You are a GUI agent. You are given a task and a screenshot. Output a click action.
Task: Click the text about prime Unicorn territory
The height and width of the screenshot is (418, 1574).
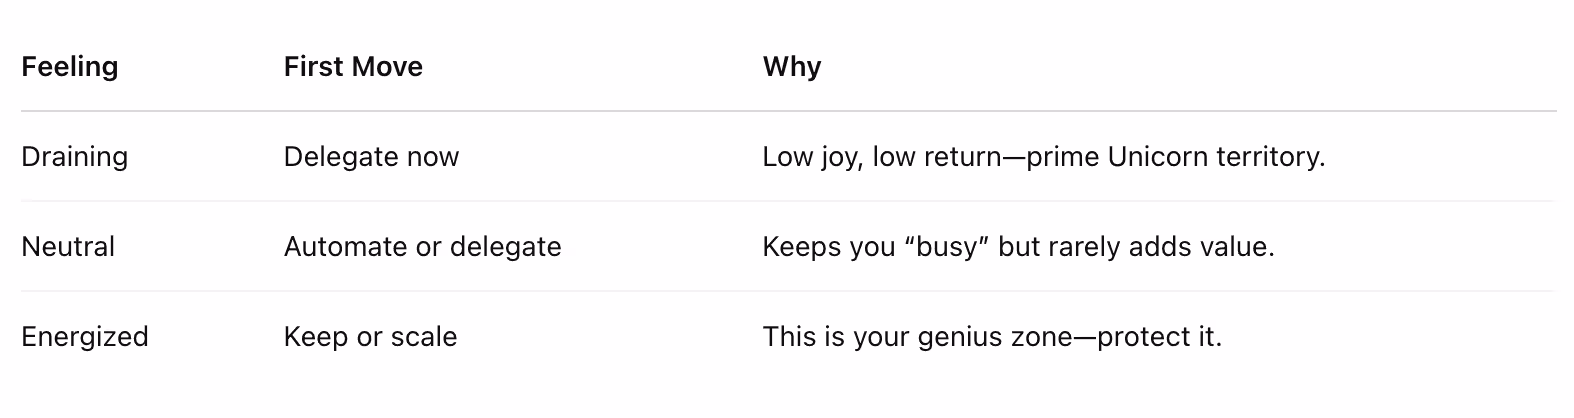coord(1044,157)
